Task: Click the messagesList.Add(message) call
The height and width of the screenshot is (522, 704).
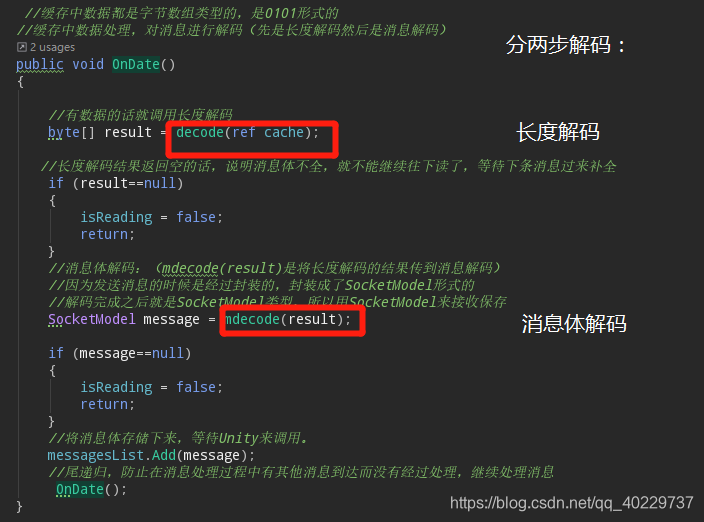Action: point(151,455)
